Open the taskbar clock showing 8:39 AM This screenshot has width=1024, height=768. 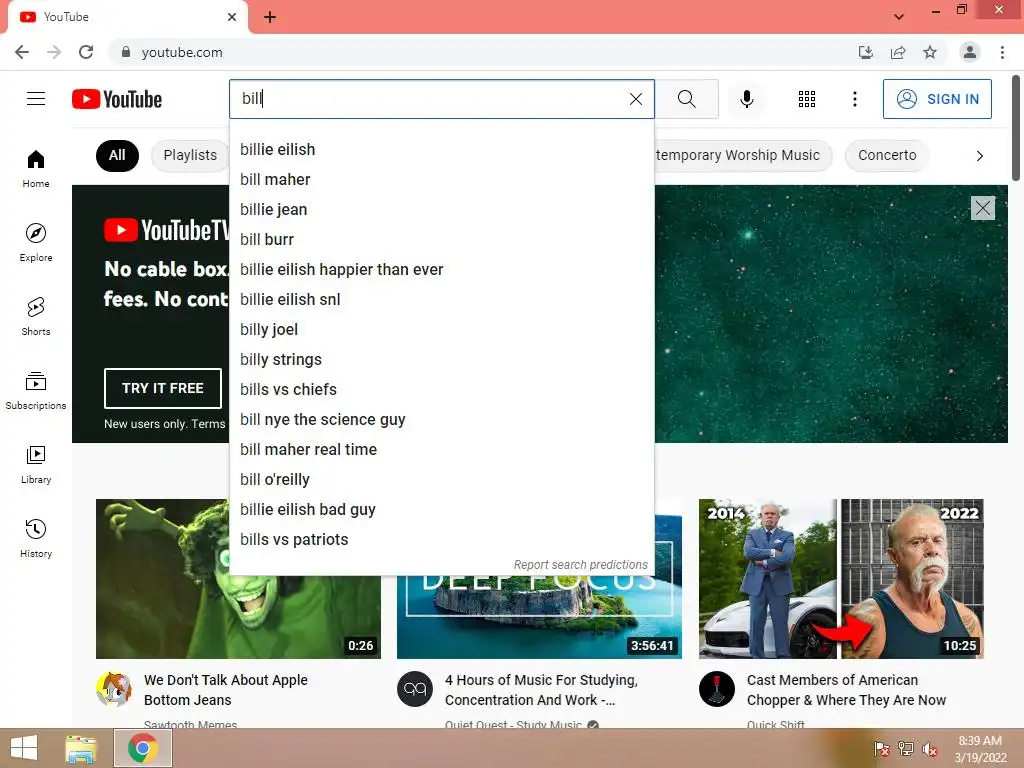pos(980,749)
